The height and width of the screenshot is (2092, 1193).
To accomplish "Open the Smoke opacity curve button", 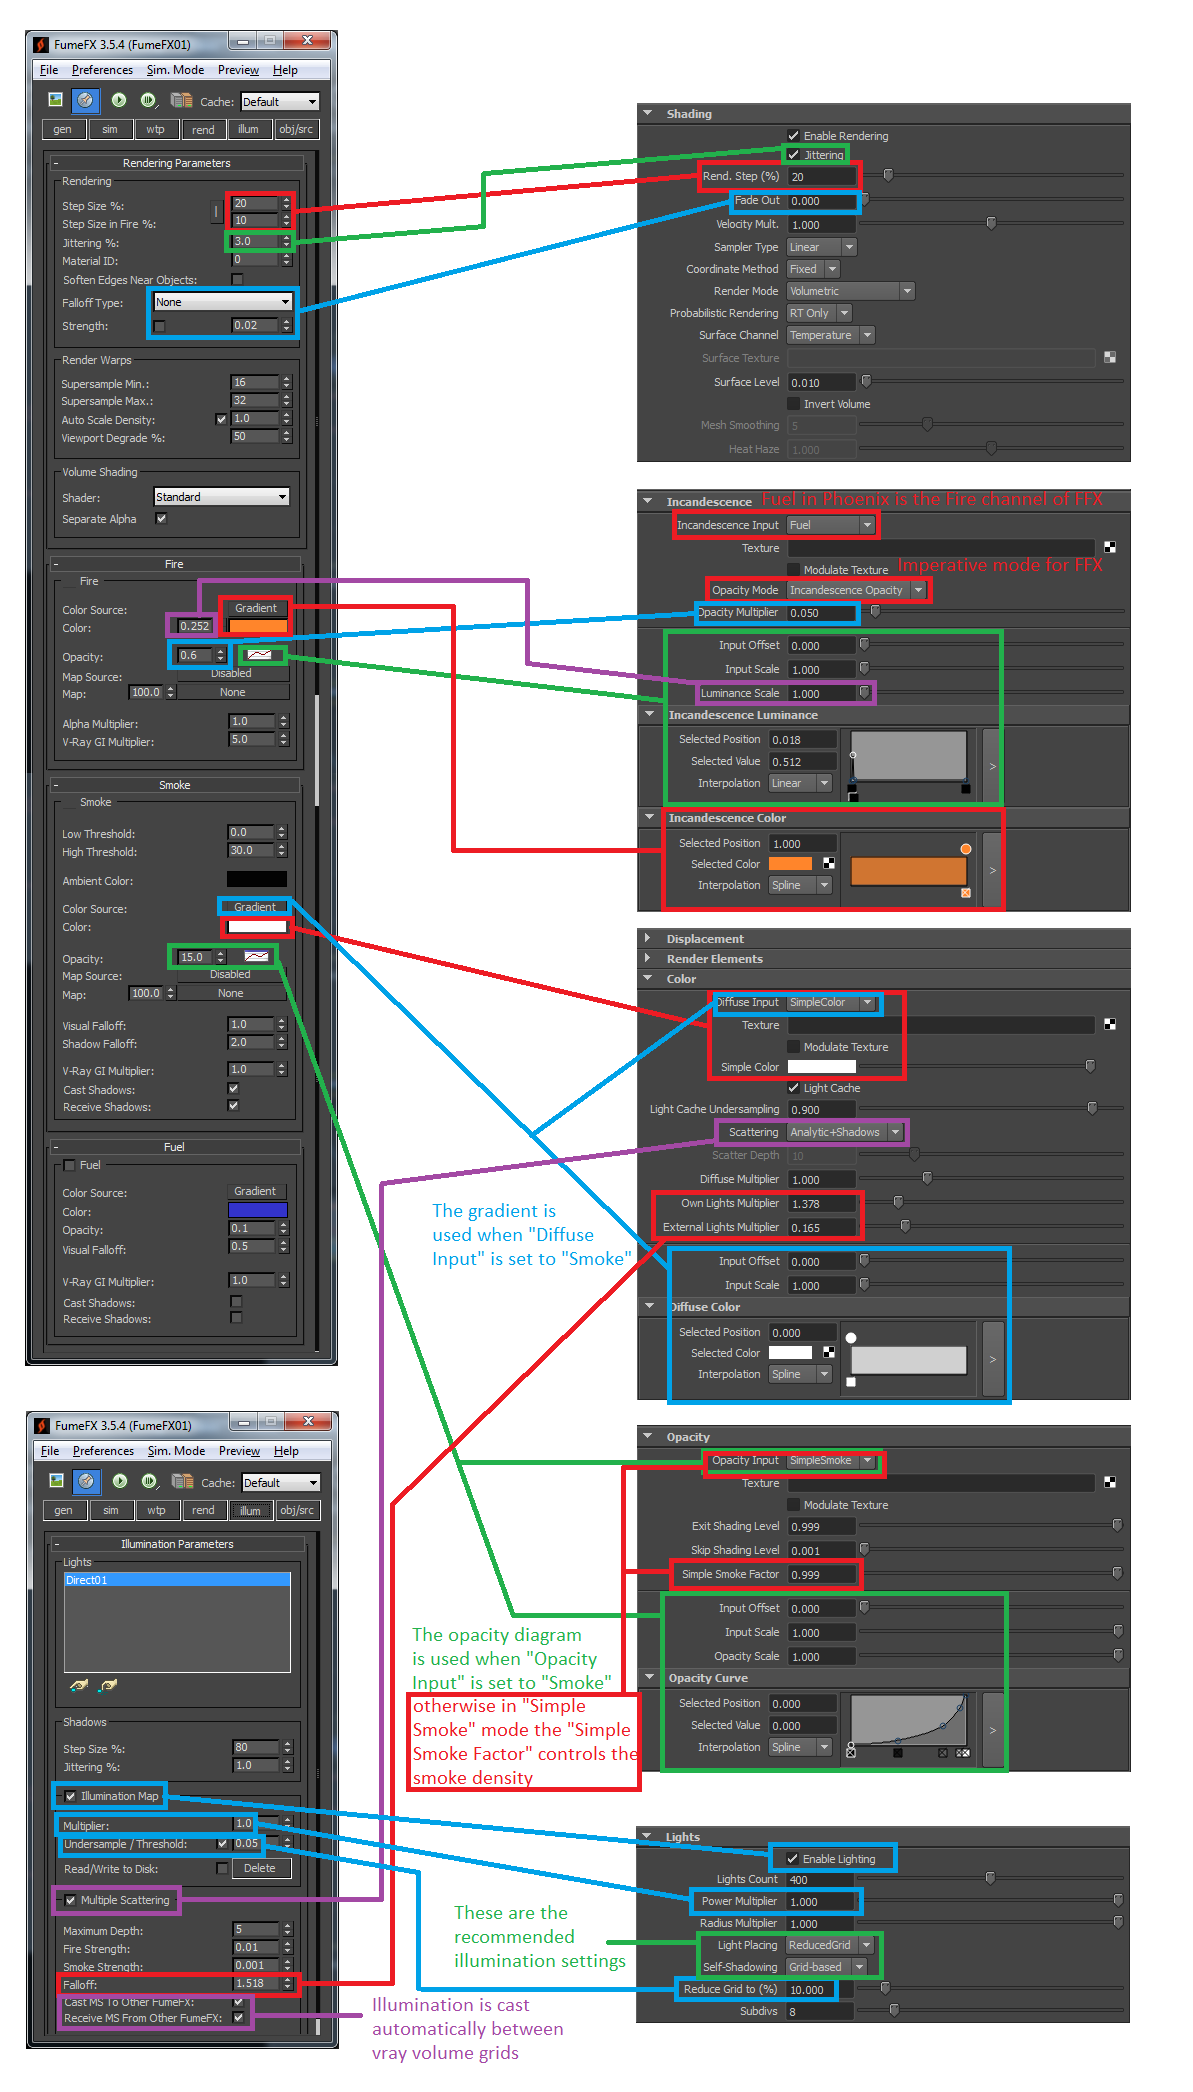I will (x=257, y=957).
